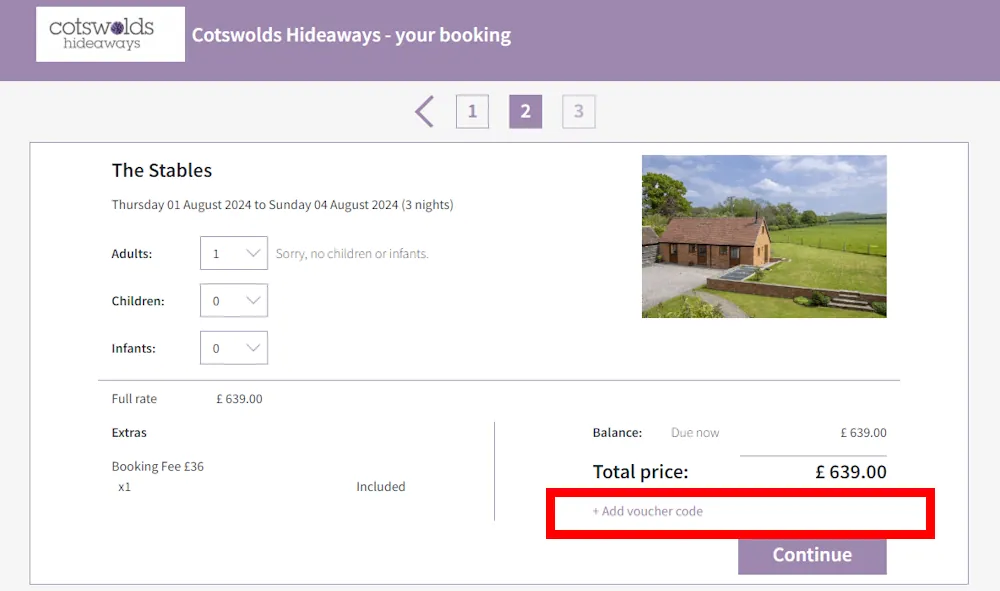1000x591 pixels.
Task: Select the Total price amount
Action: click(x=850, y=471)
